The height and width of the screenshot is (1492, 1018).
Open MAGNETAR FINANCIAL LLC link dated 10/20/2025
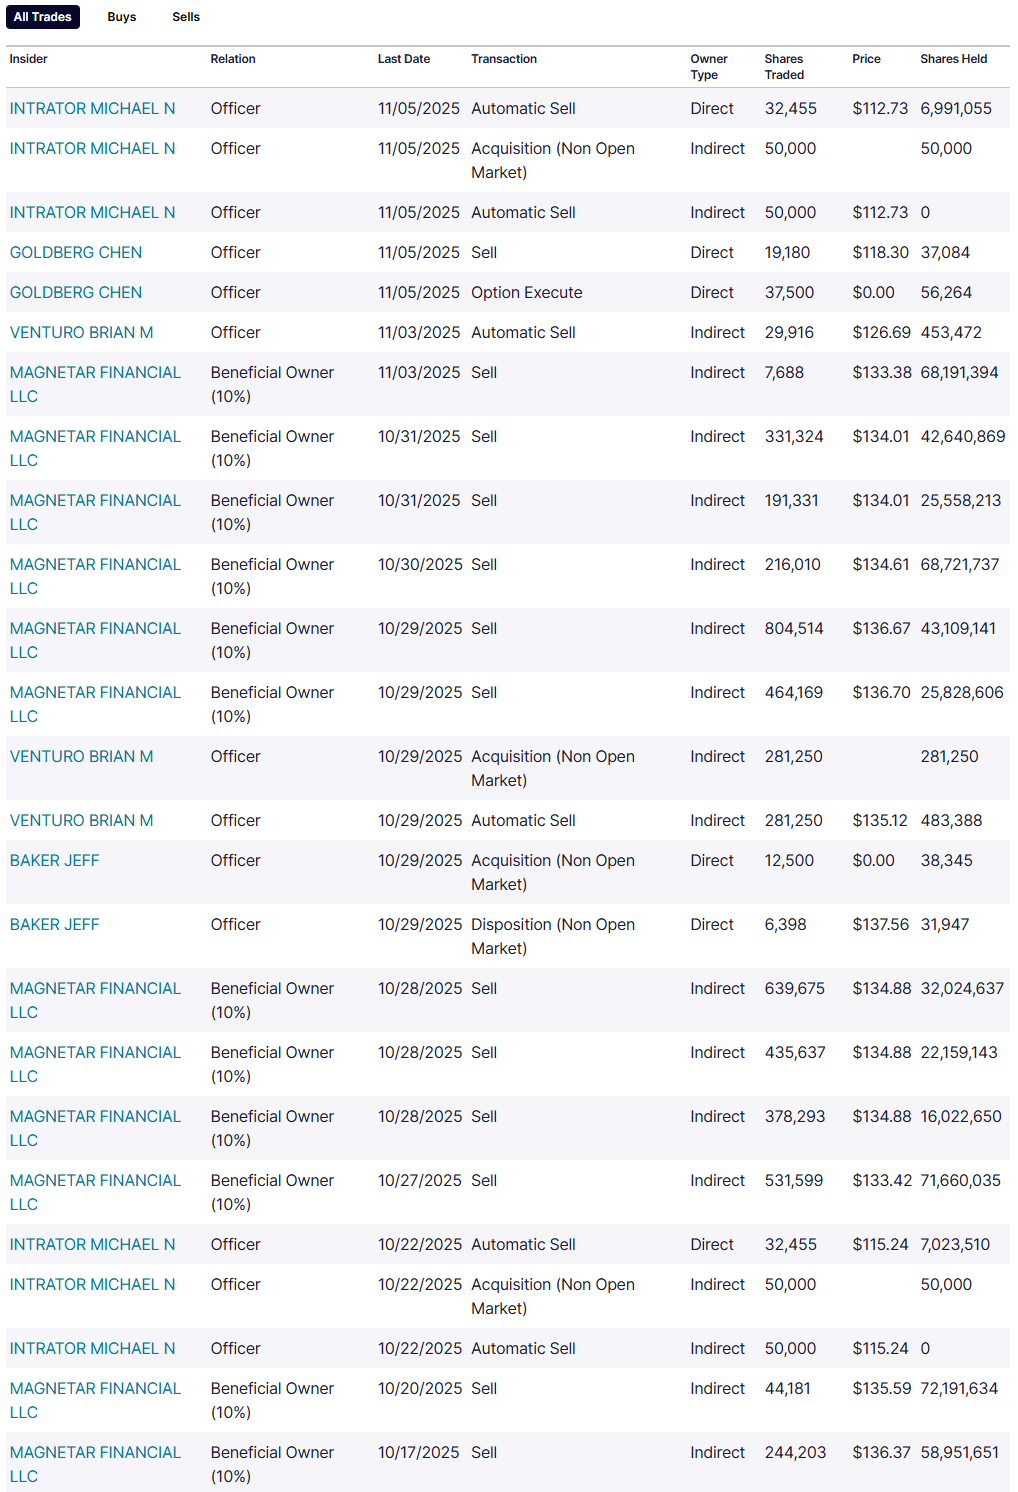point(95,1388)
